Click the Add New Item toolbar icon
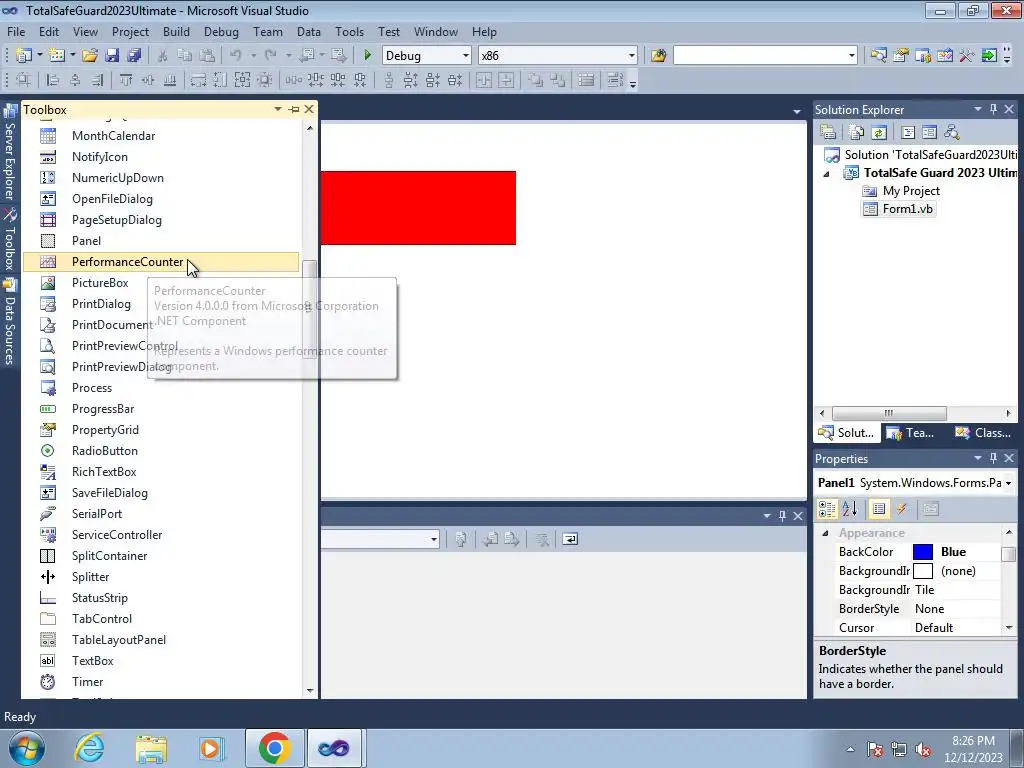 pyautogui.click(x=57, y=56)
